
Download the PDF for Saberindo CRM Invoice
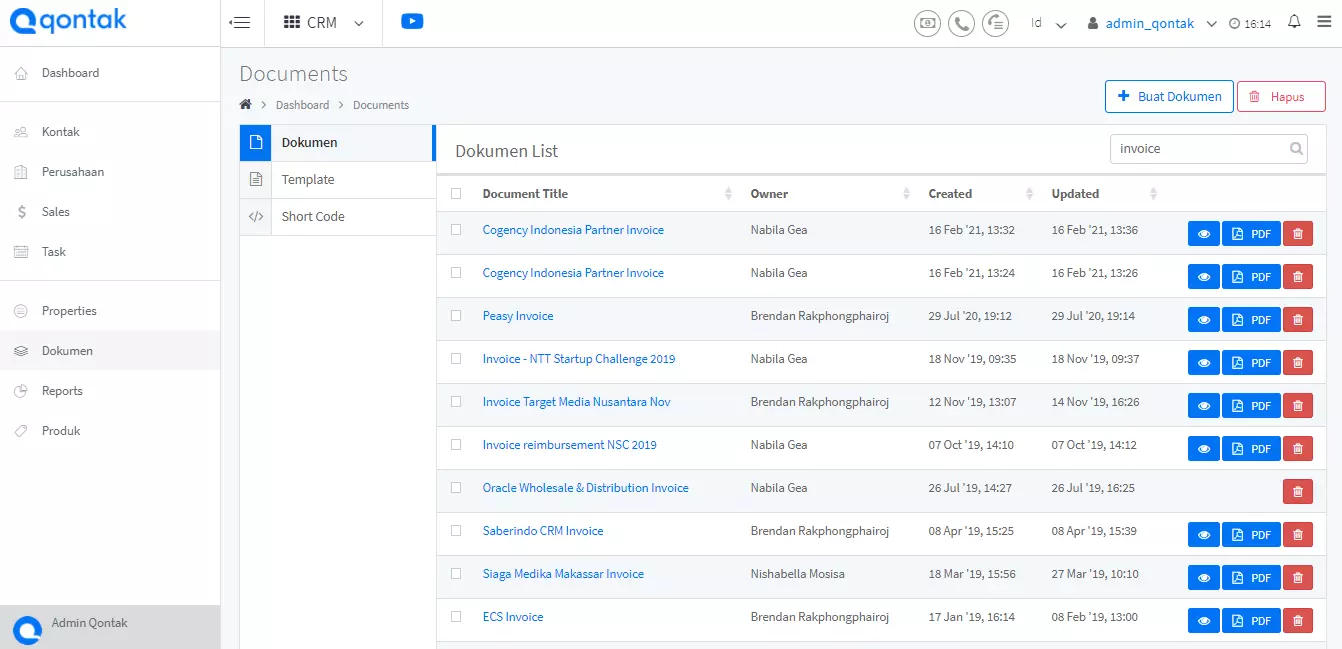tap(1251, 535)
